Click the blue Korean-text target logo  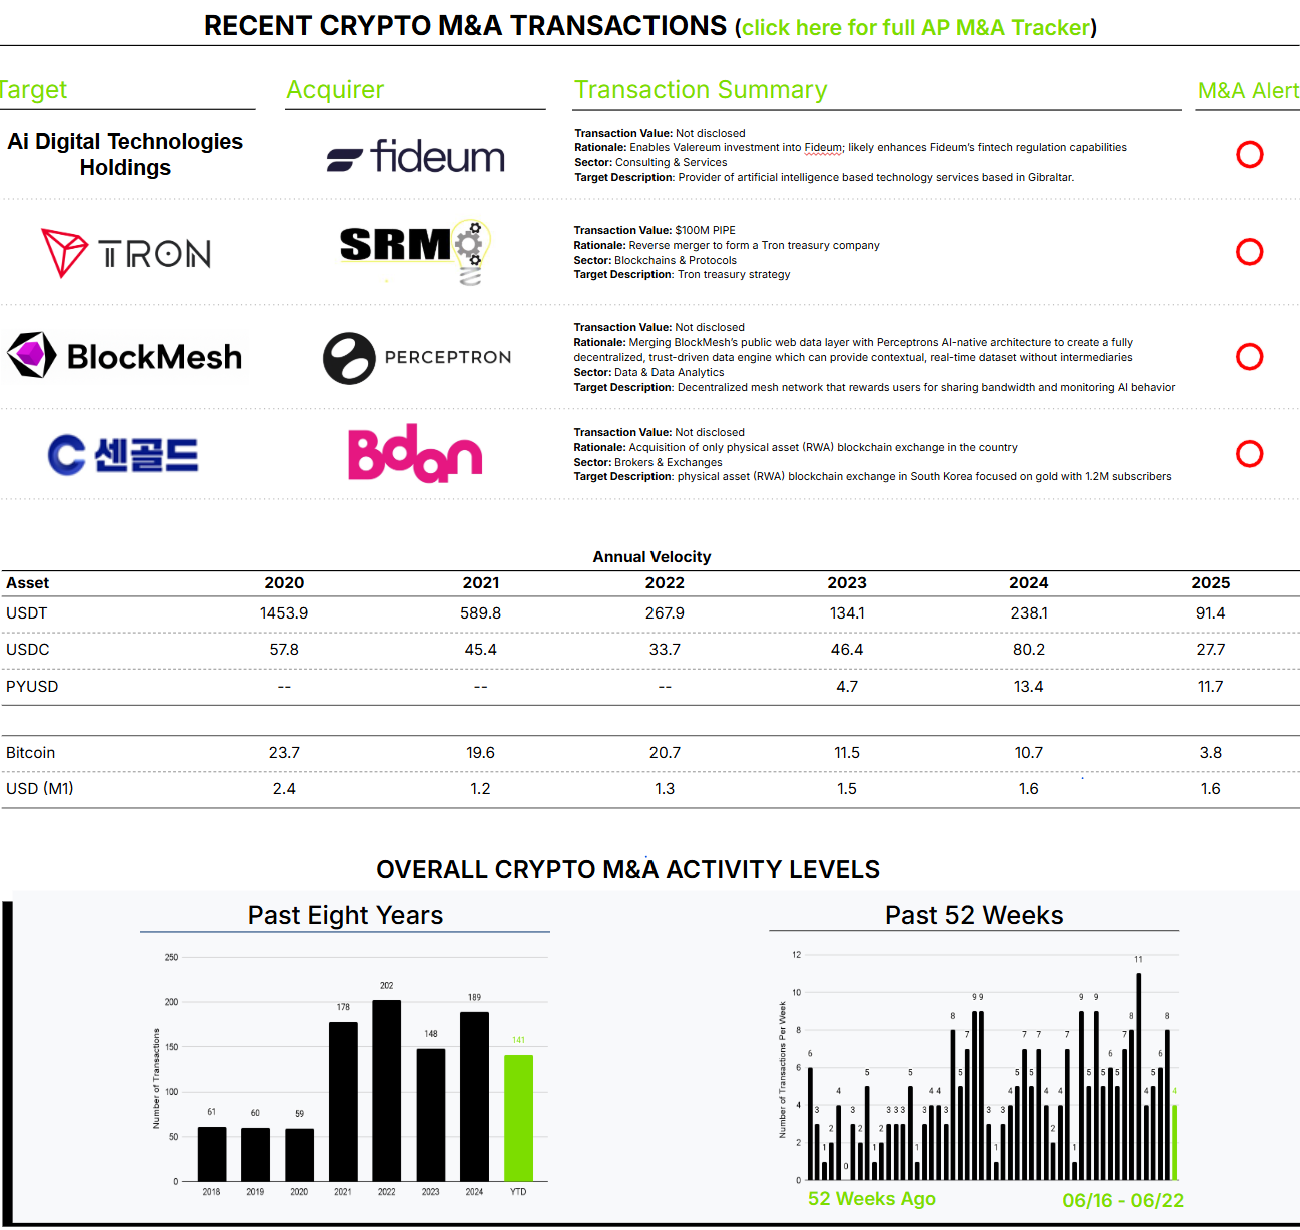coord(123,455)
